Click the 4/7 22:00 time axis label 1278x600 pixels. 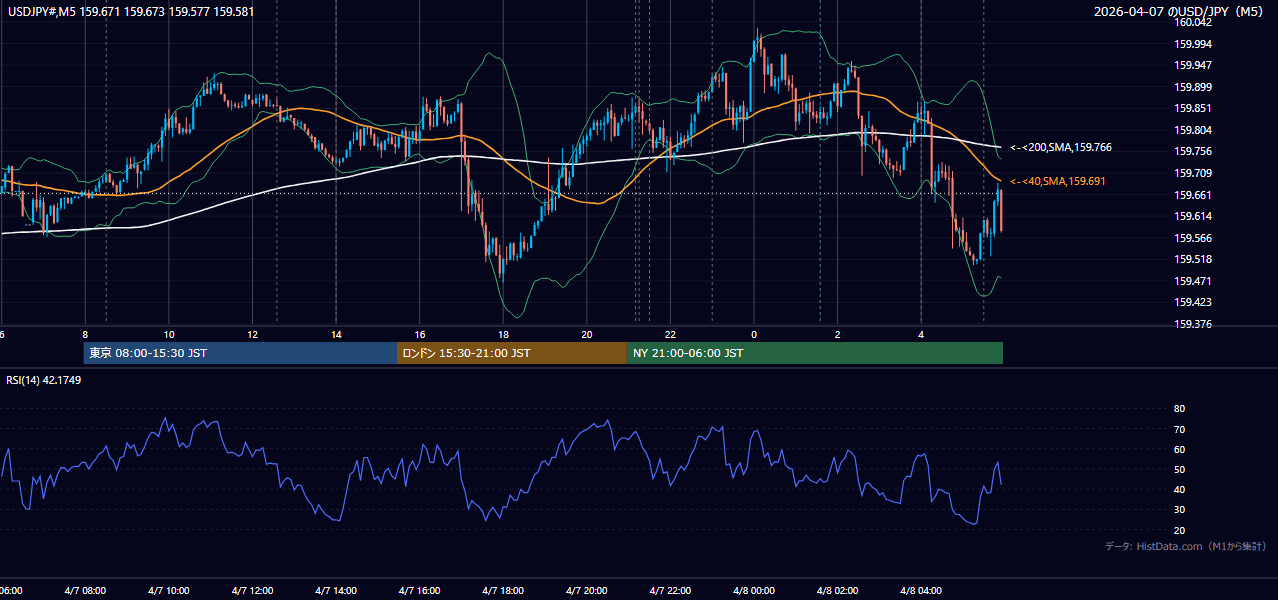pos(670,591)
